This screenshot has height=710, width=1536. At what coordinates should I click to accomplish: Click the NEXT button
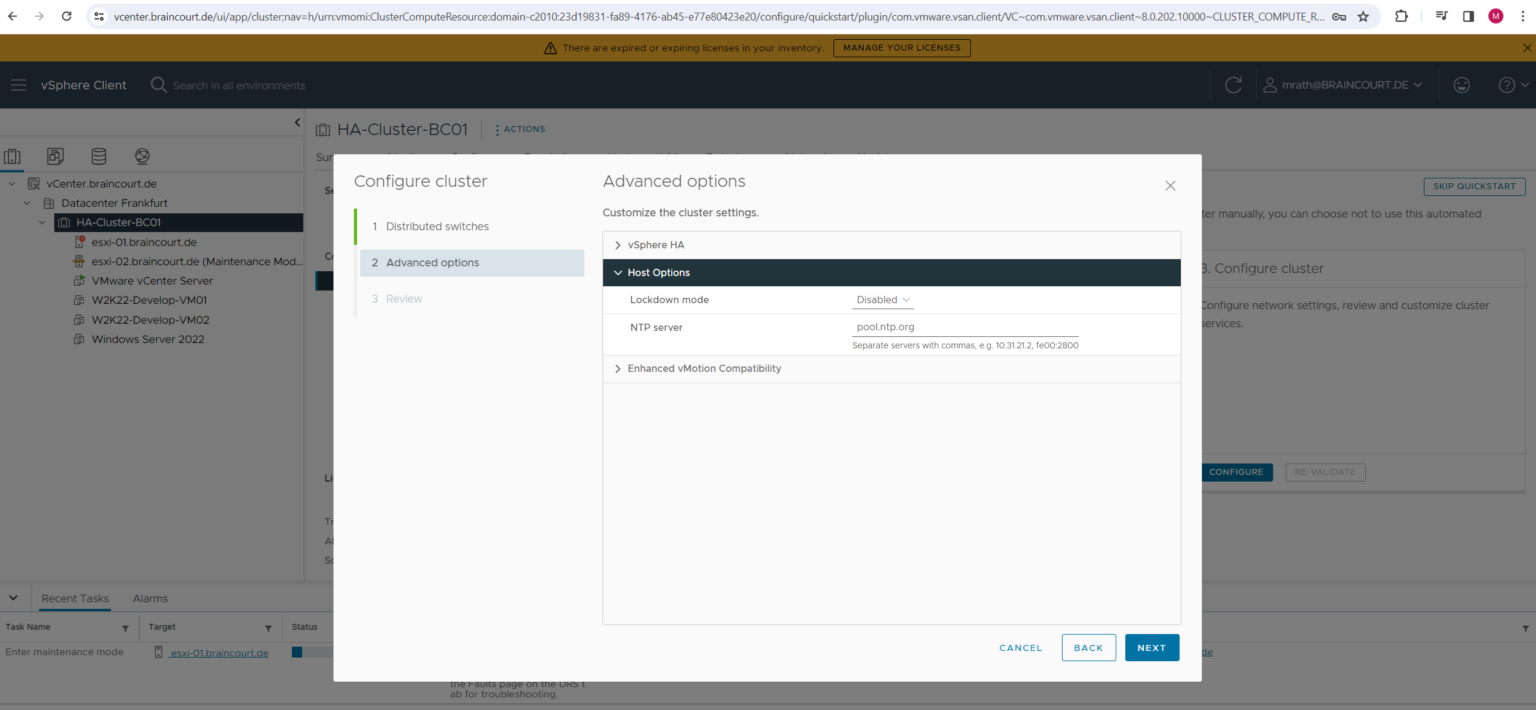pyautogui.click(x=1151, y=647)
